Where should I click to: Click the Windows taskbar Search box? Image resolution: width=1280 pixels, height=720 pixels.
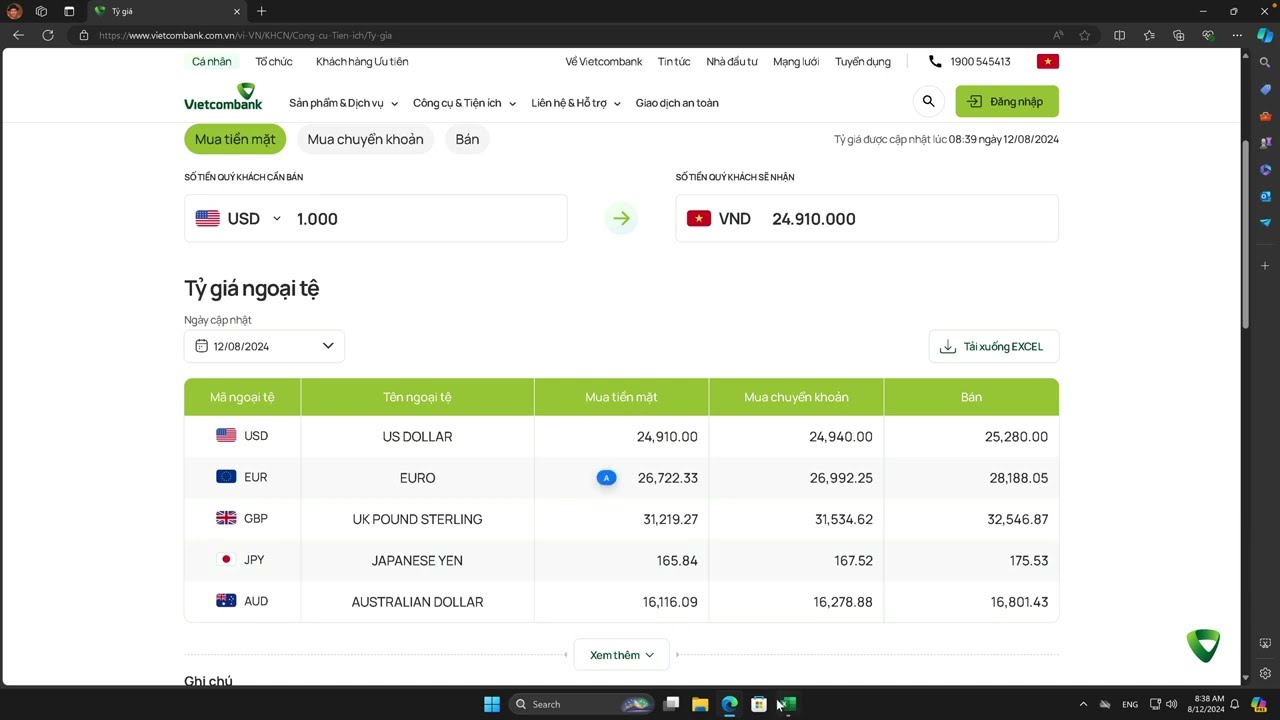(x=580, y=704)
